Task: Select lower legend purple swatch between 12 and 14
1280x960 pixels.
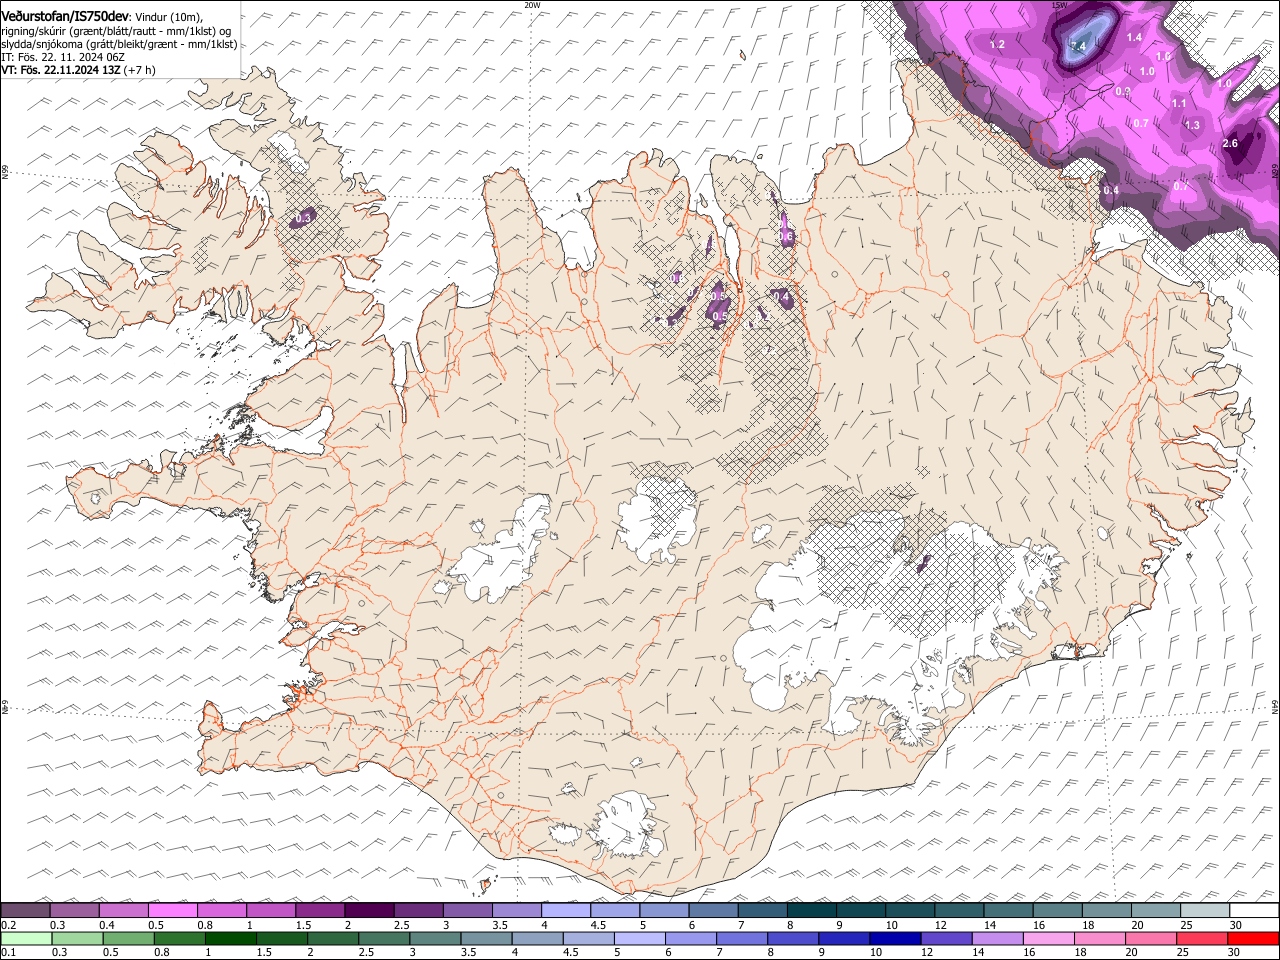Action: tap(946, 938)
